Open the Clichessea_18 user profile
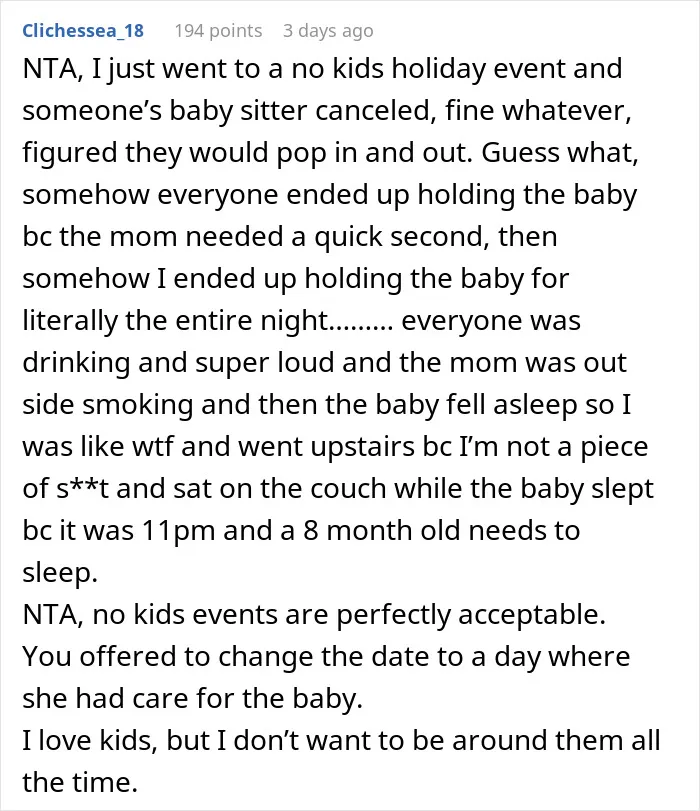 tap(83, 31)
